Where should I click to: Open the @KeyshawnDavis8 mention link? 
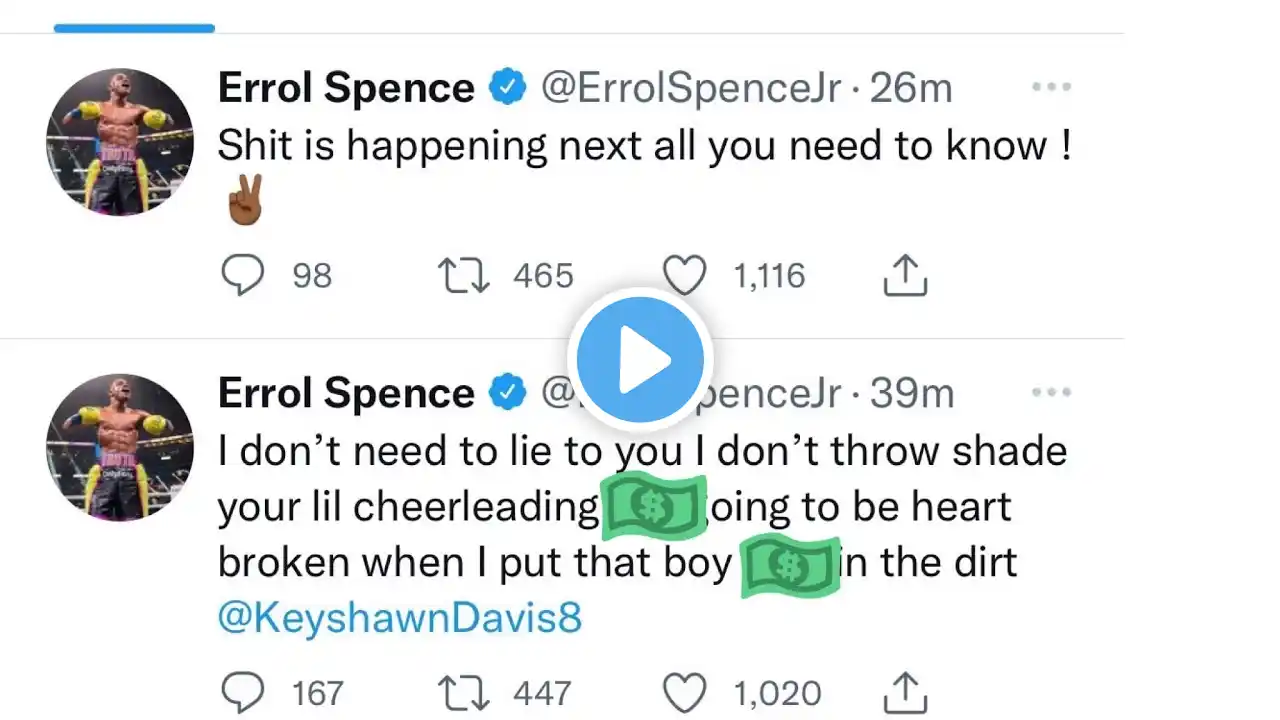tap(399, 618)
